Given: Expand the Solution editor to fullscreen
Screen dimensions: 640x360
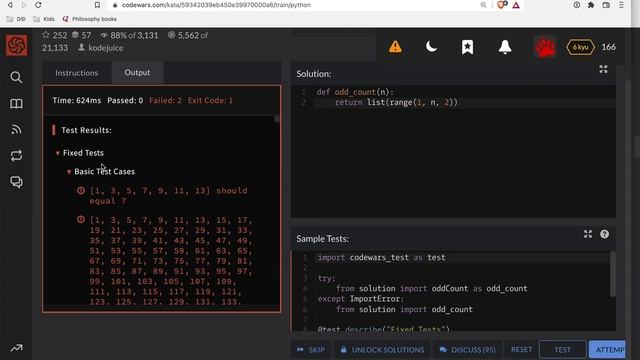Looking at the screenshot, I should pyautogui.click(x=603, y=69).
